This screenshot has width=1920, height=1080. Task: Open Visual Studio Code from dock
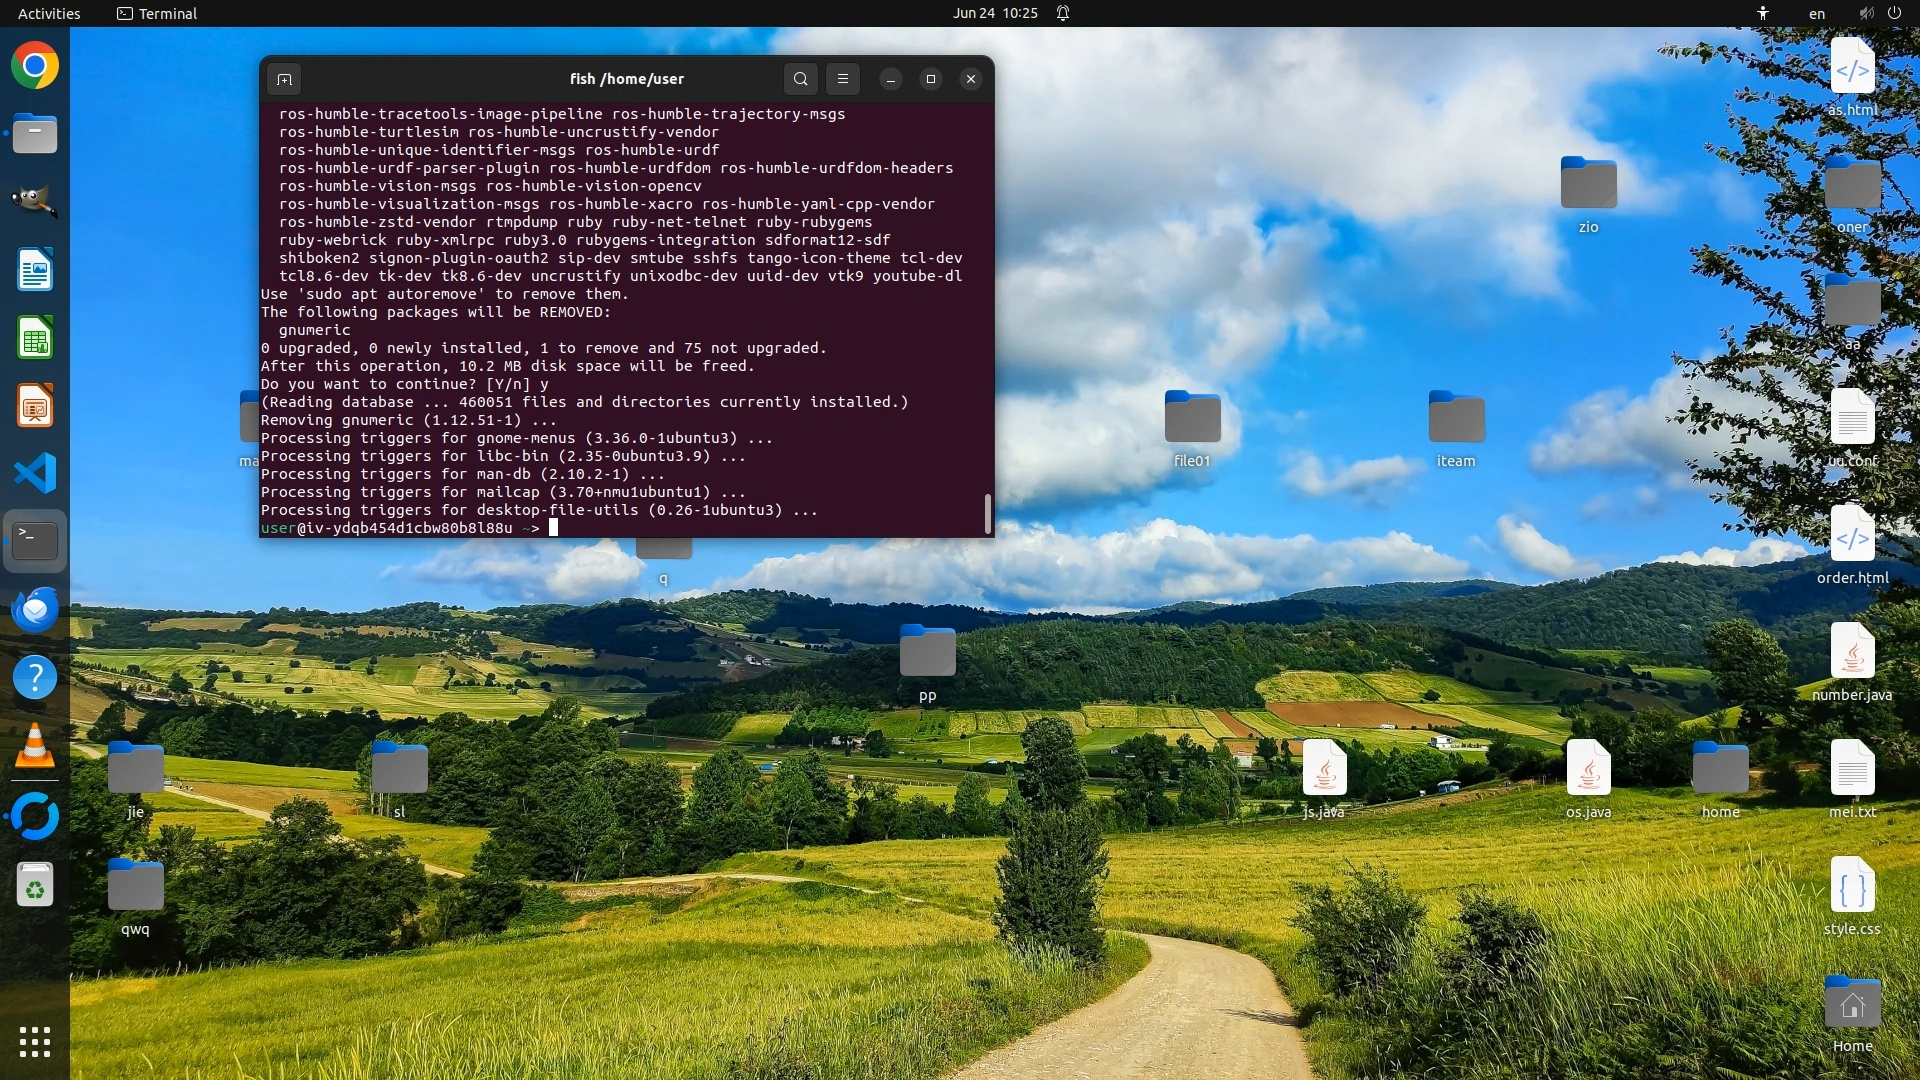click(x=35, y=473)
